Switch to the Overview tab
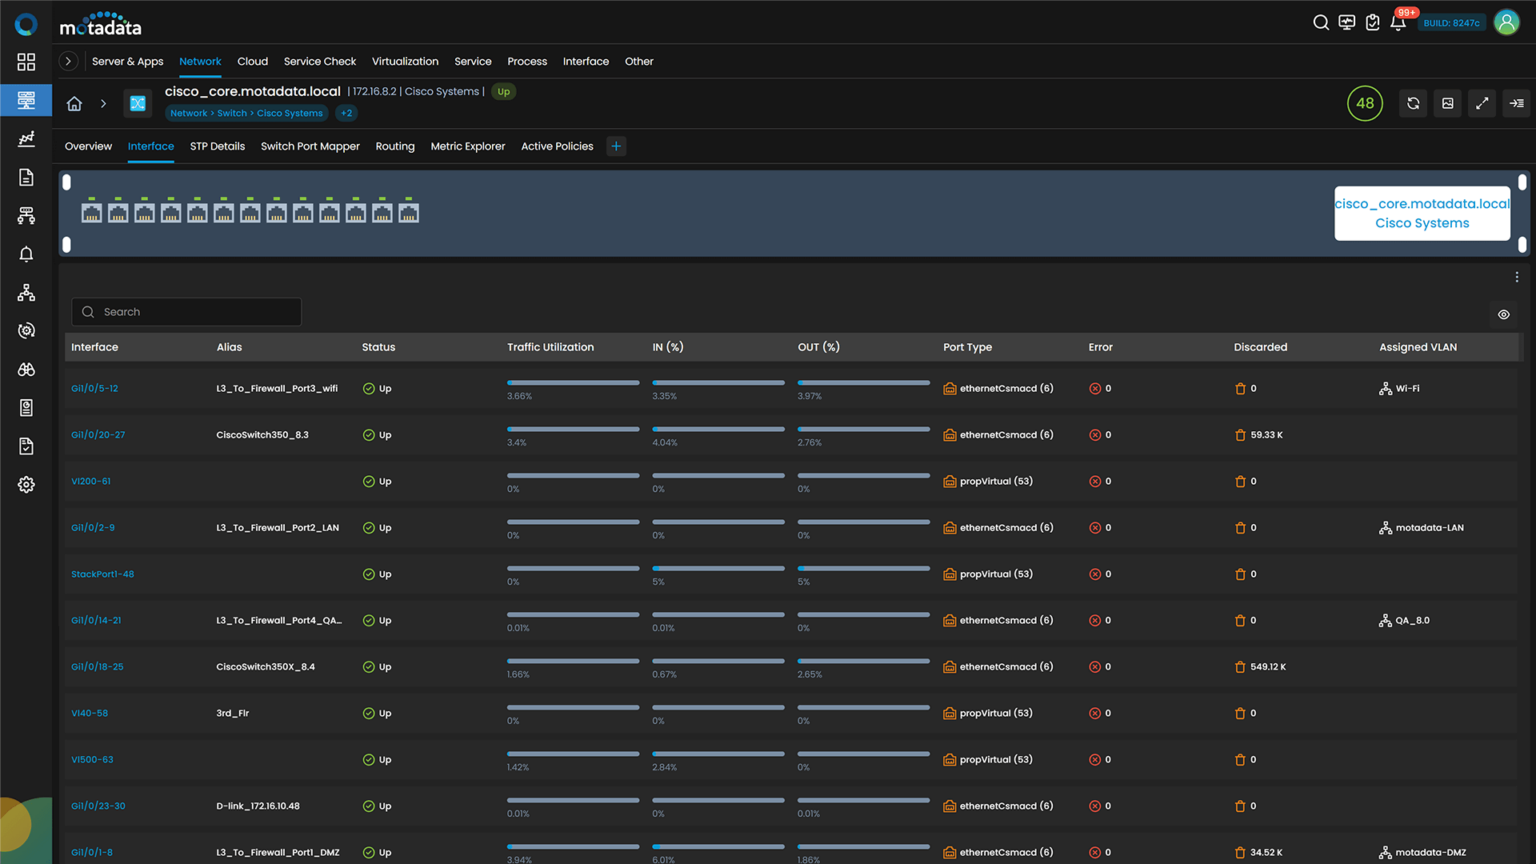Image resolution: width=1536 pixels, height=864 pixels. tap(88, 146)
